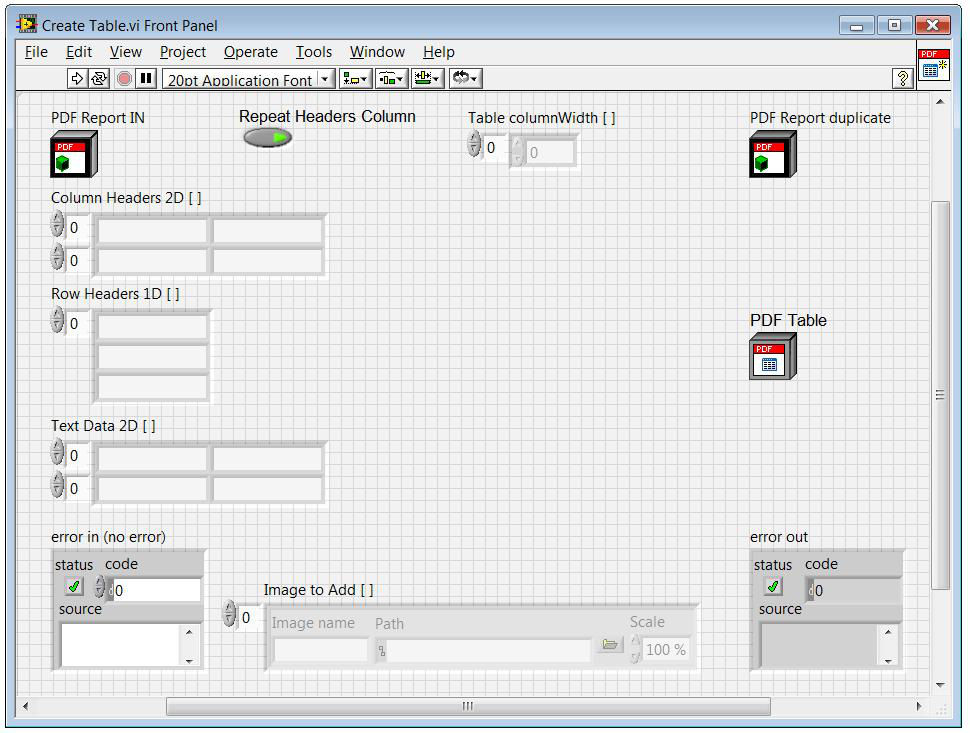Screen dimensions: 970x733
Task: Open the Align Objects dropdown
Action: coord(355,79)
